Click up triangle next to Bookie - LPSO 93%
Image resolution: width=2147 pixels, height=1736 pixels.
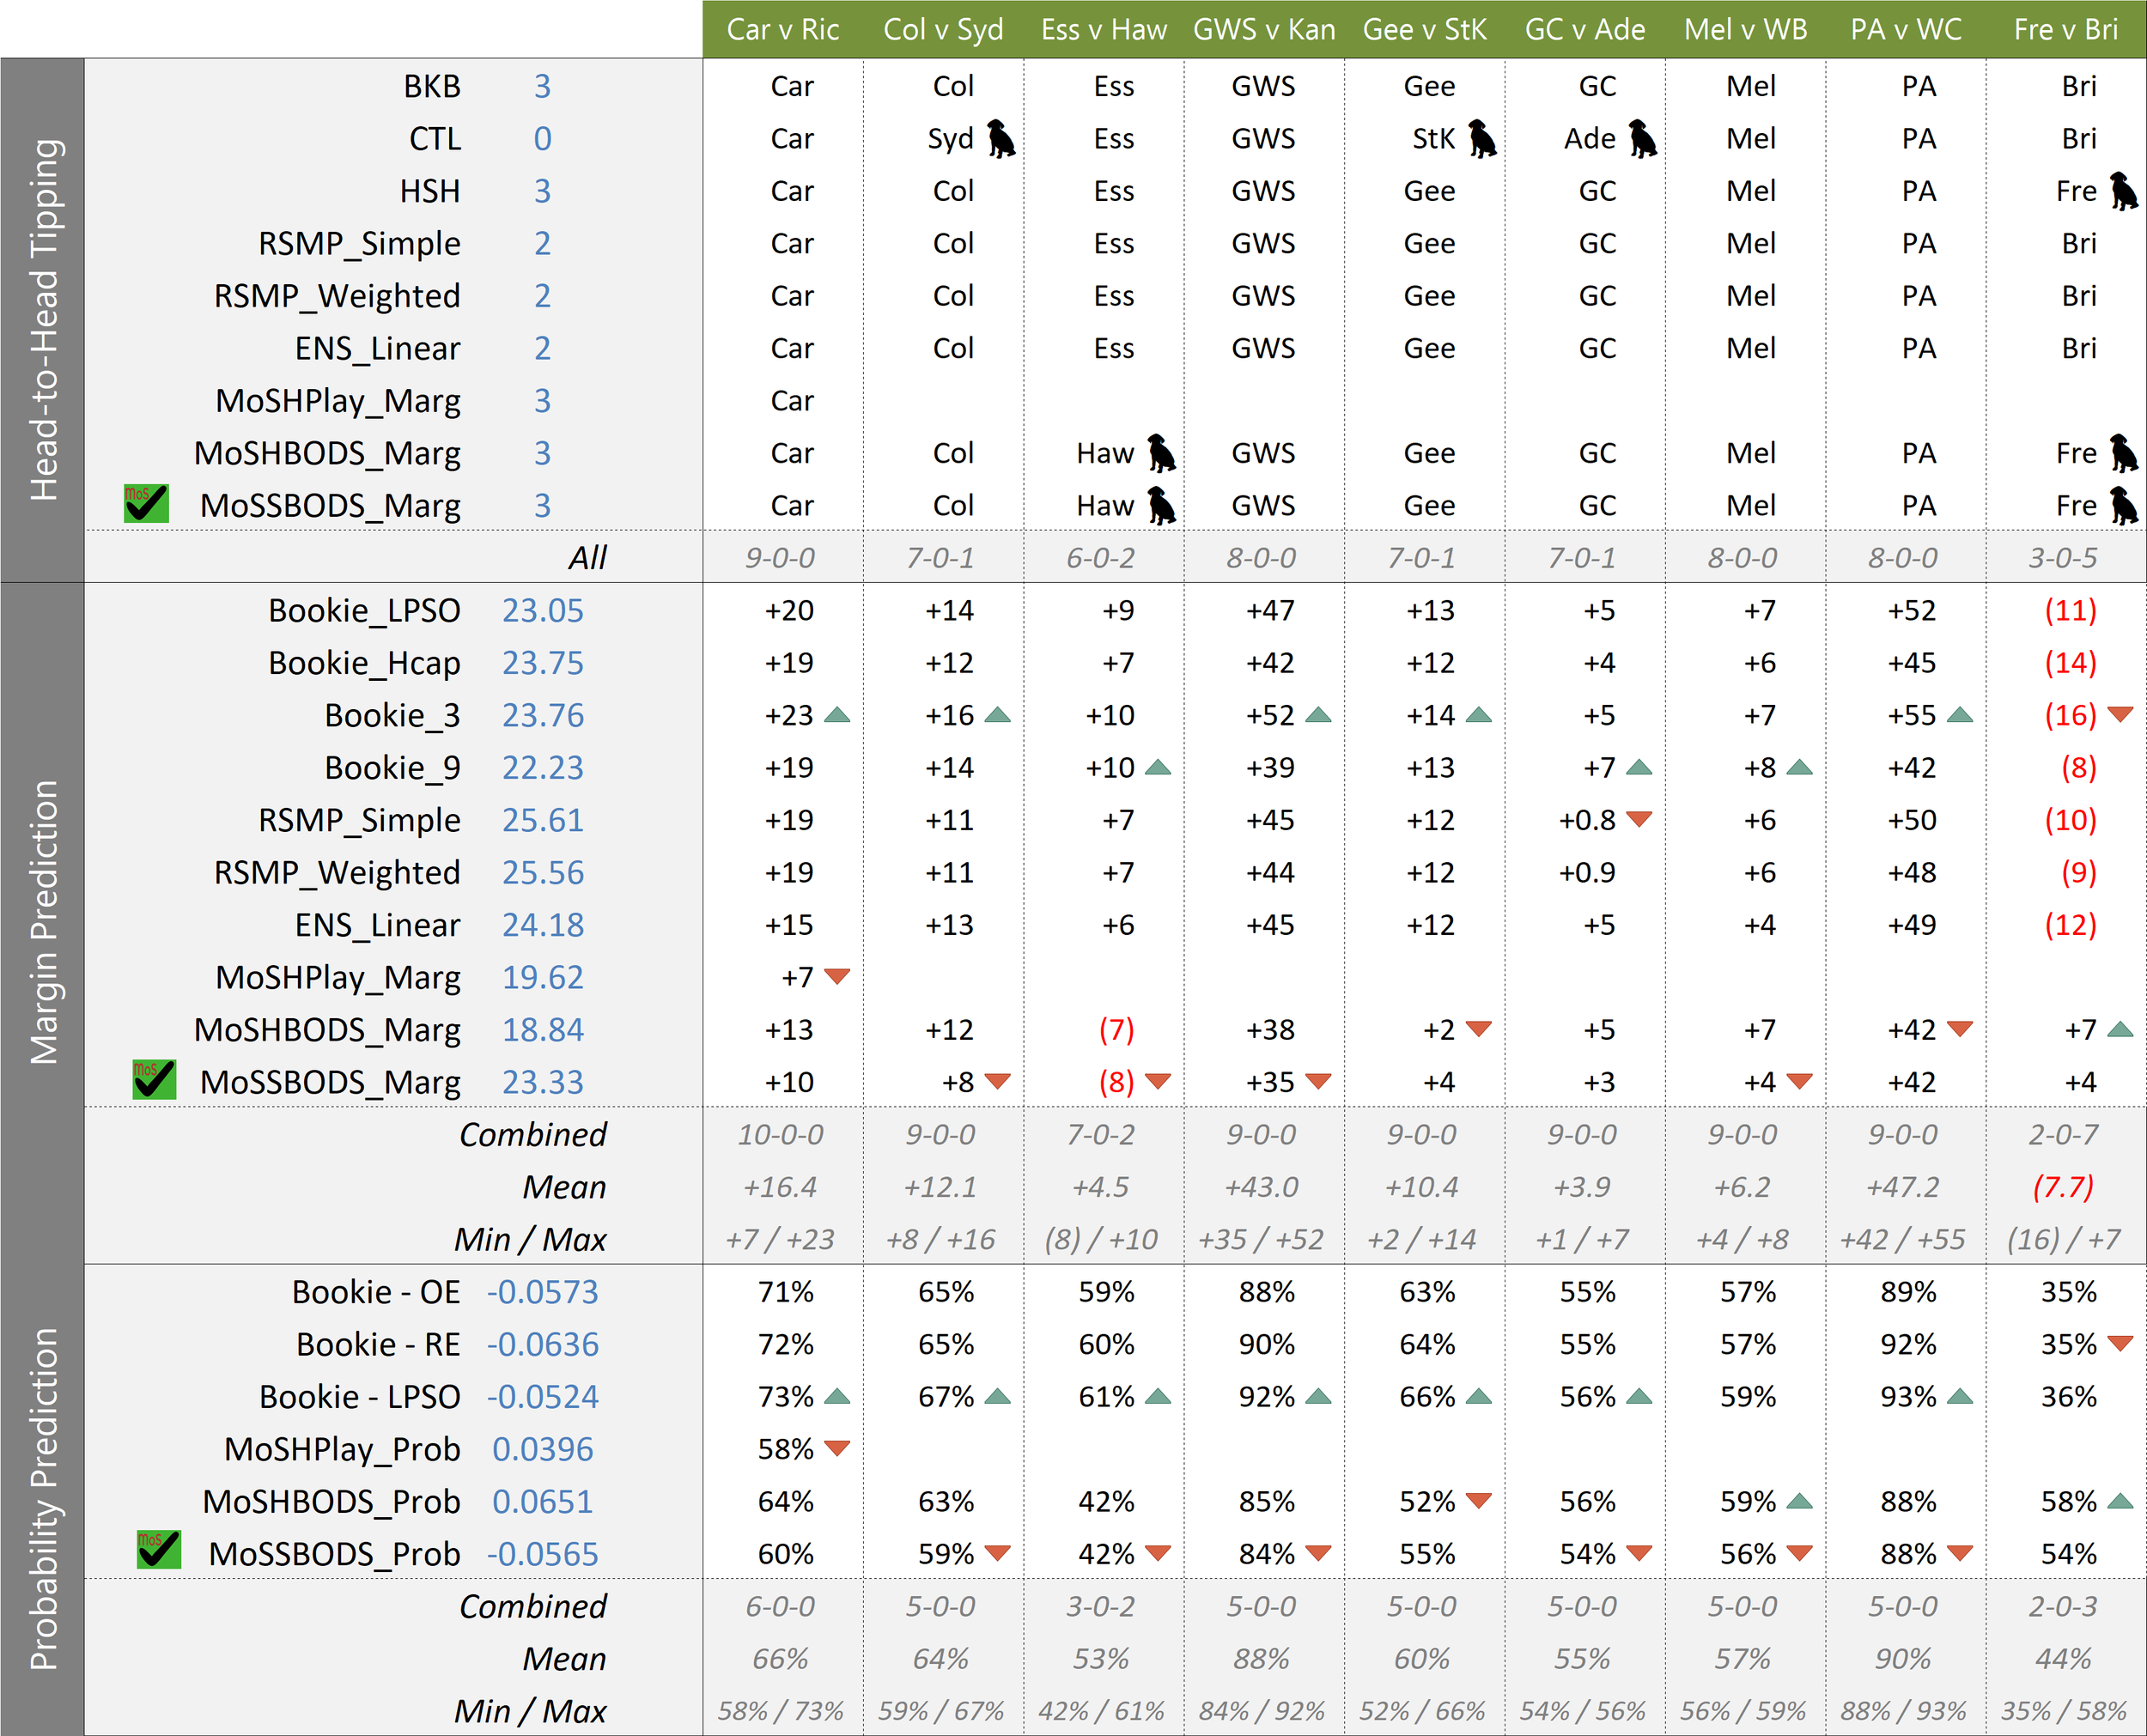click(1961, 1396)
